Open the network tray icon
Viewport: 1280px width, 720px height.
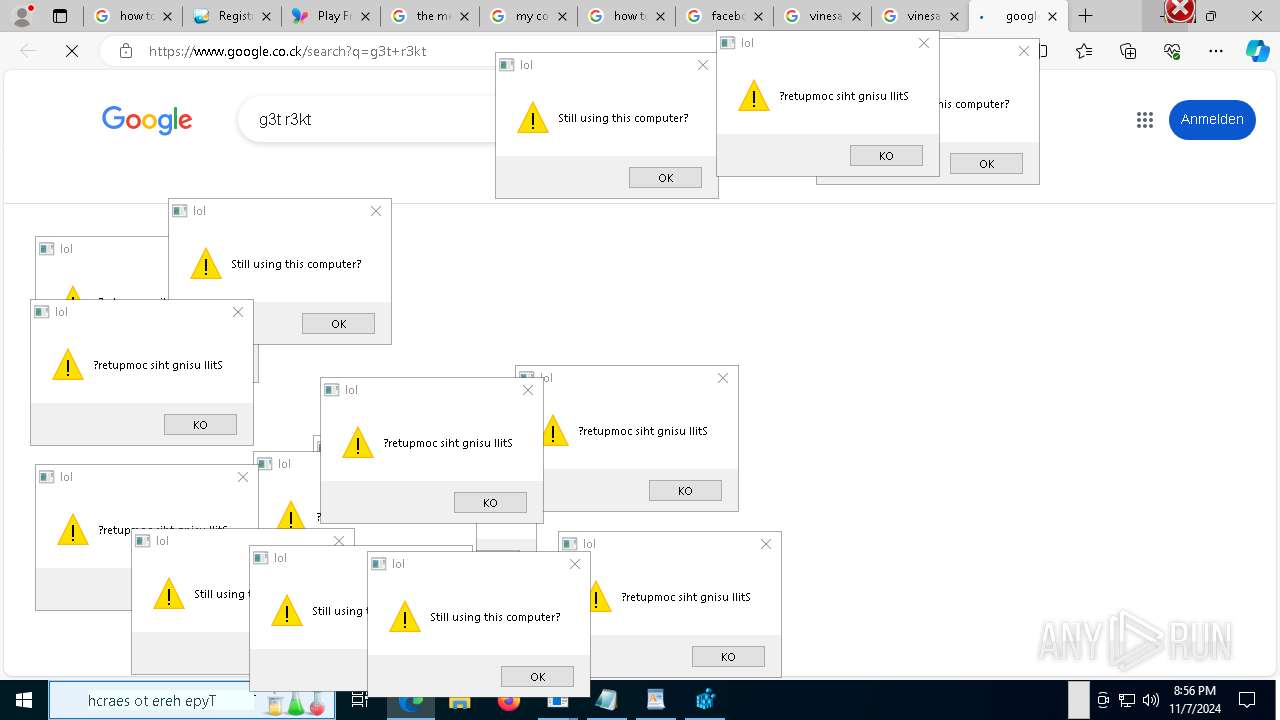(1127, 700)
